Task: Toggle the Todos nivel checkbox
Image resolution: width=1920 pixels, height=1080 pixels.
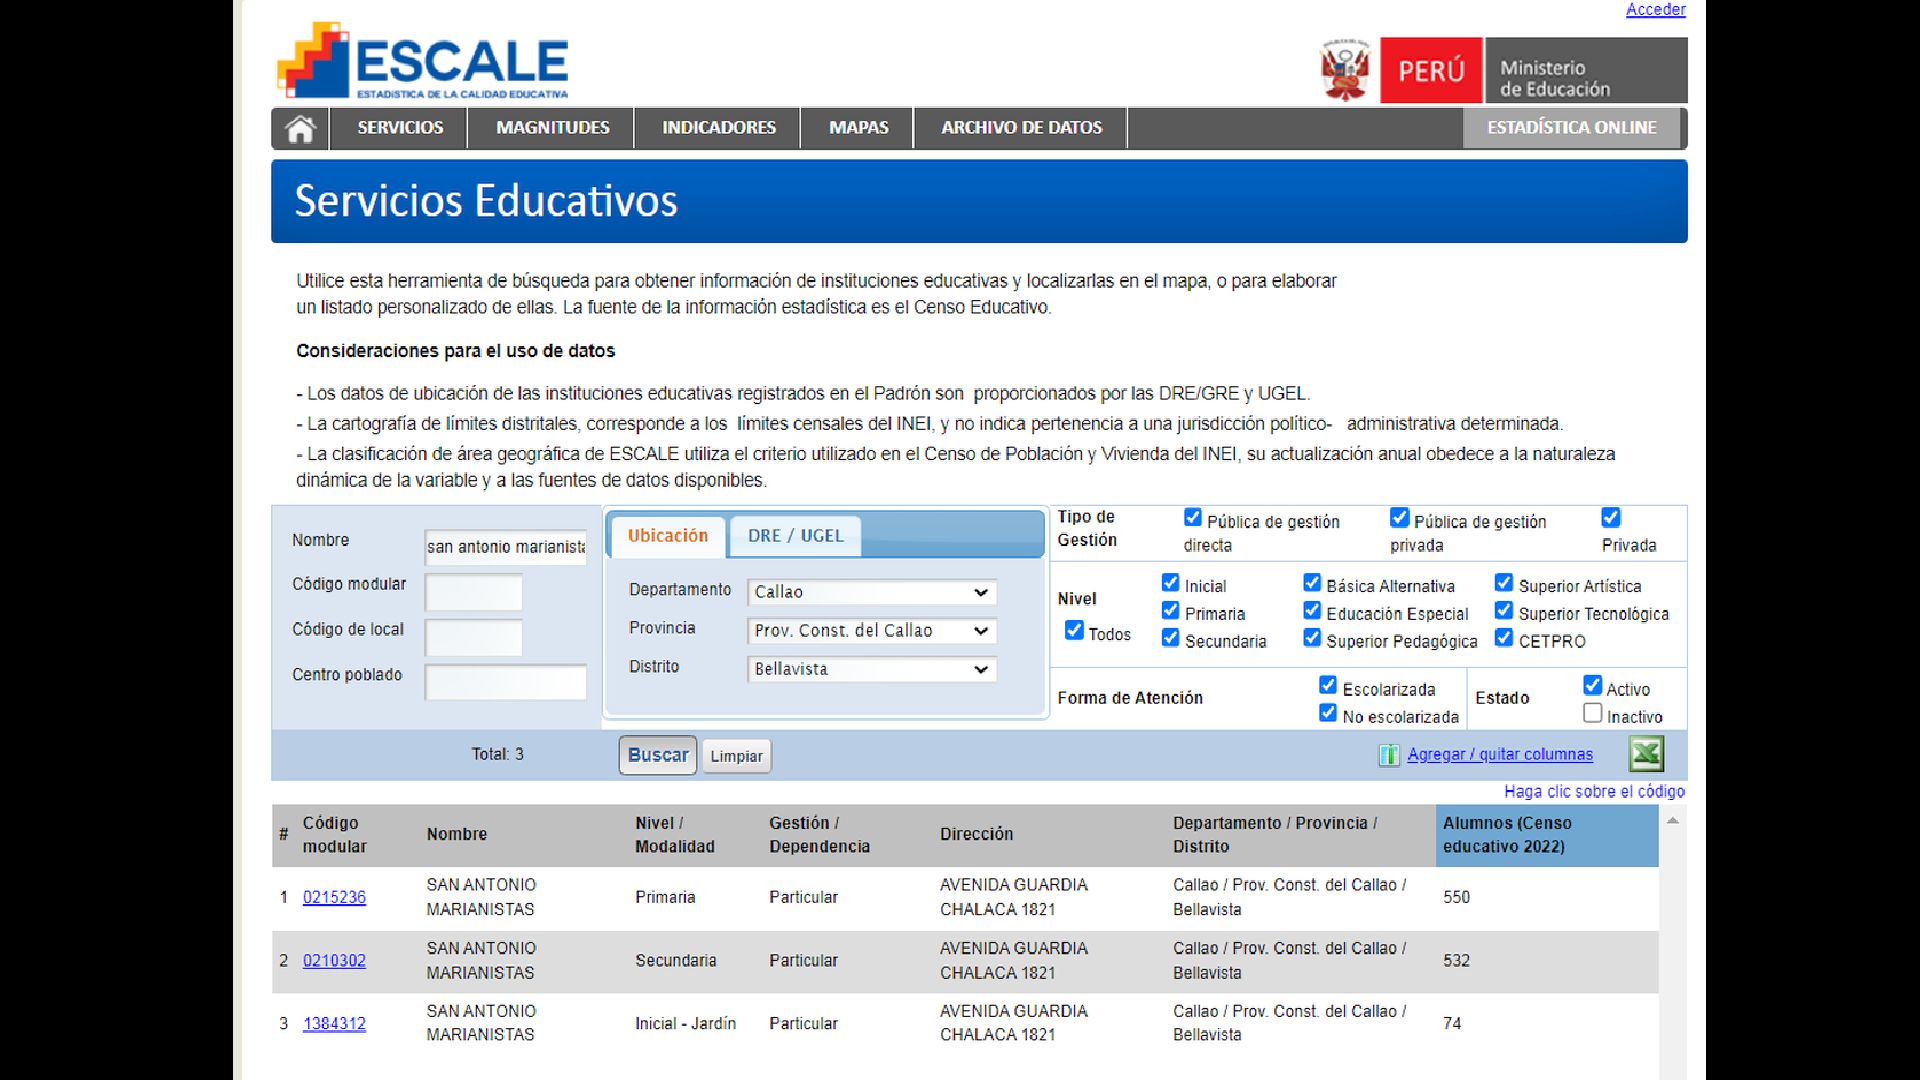Action: click(1074, 631)
